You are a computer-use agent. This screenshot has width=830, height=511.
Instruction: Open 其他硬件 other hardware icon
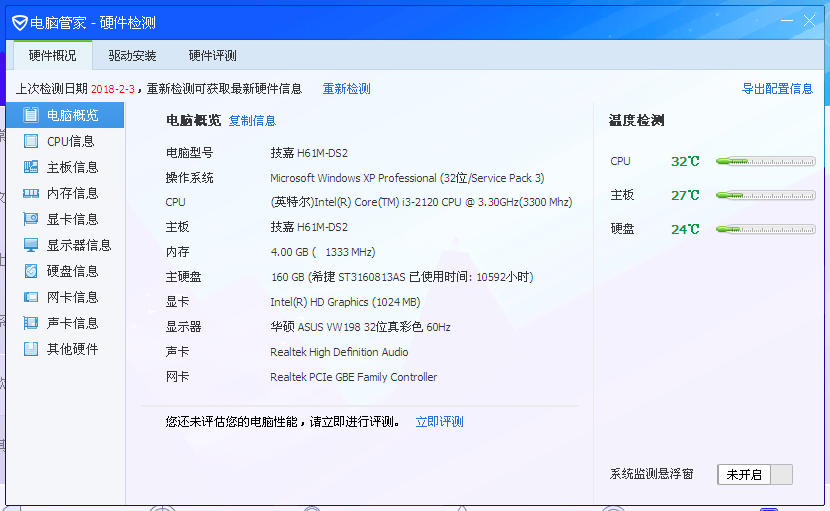point(31,349)
